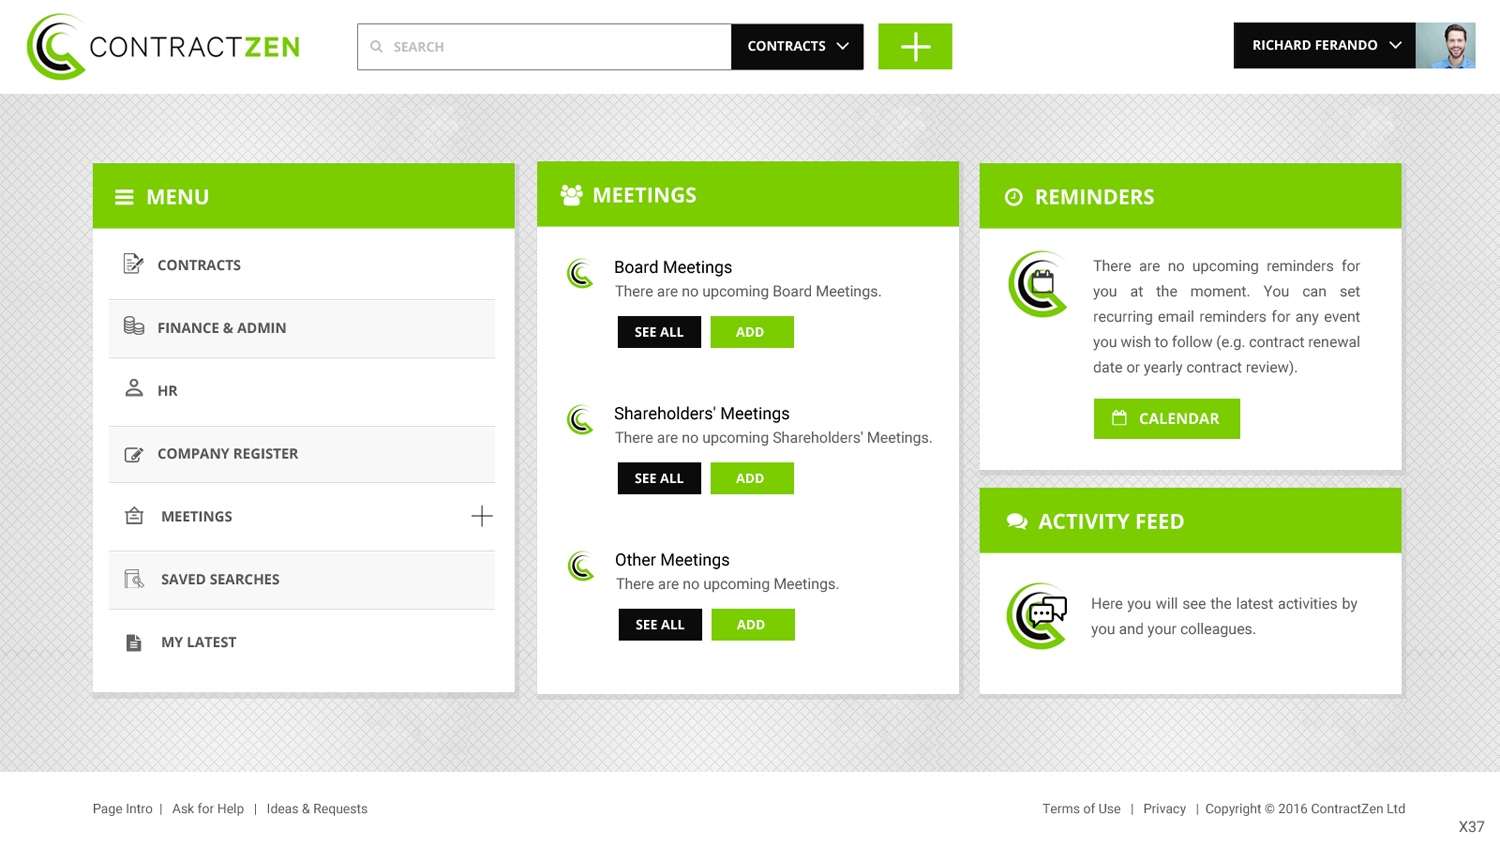The image size is (1500, 846).
Task: Add a Shareholders' Meeting
Action: [x=752, y=478]
